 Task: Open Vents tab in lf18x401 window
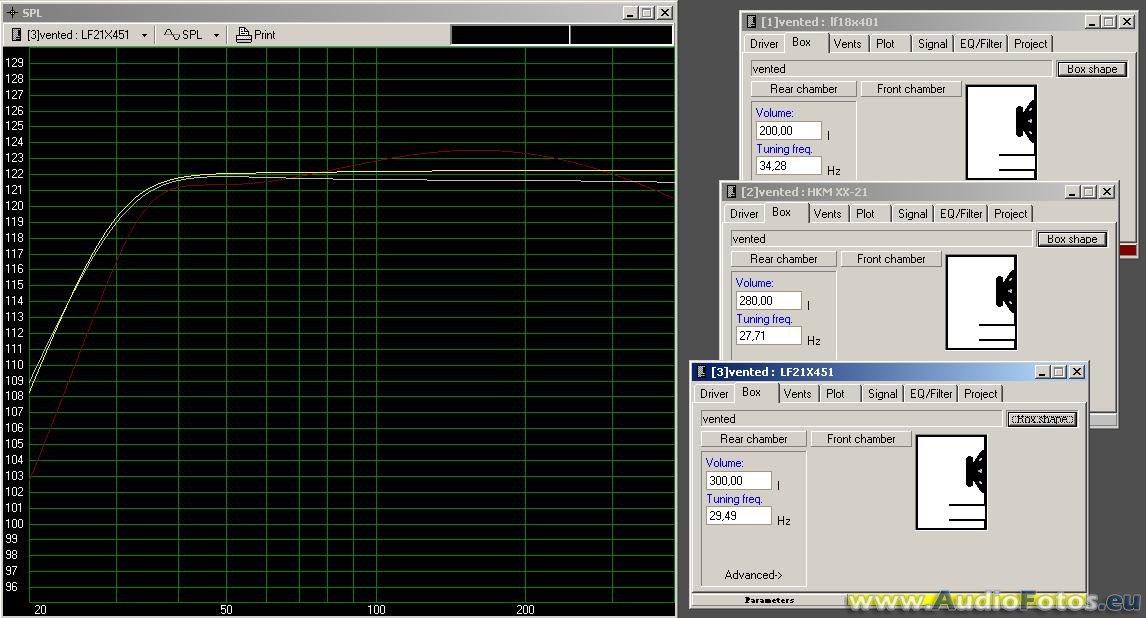[x=847, y=44]
